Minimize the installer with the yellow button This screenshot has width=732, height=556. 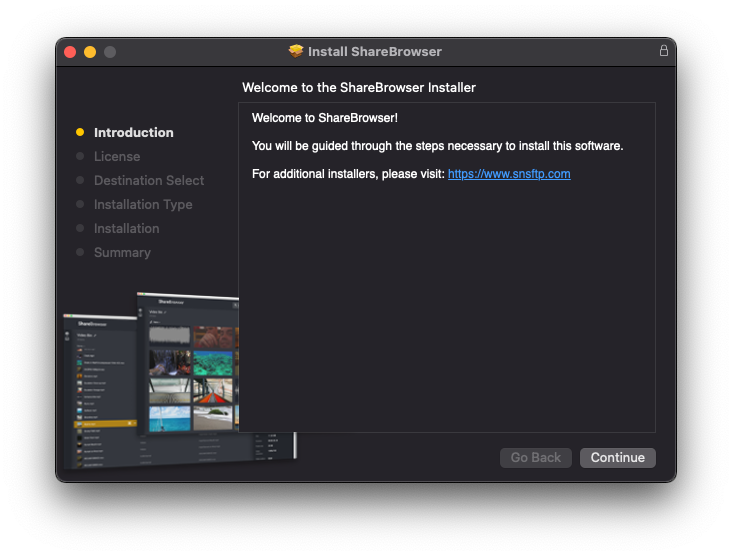(x=90, y=52)
